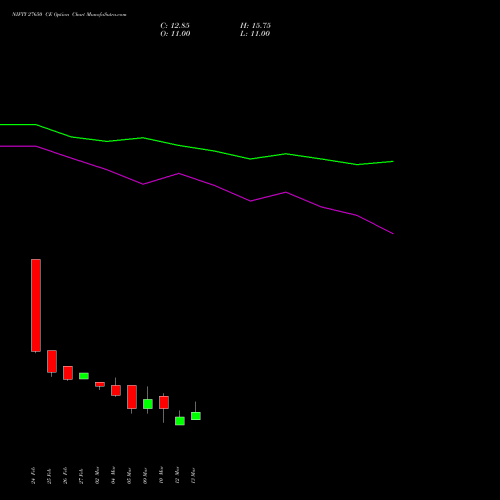Select the red candle for 26 Feb
This screenshot has height=500, width=500.
[68, 373]
